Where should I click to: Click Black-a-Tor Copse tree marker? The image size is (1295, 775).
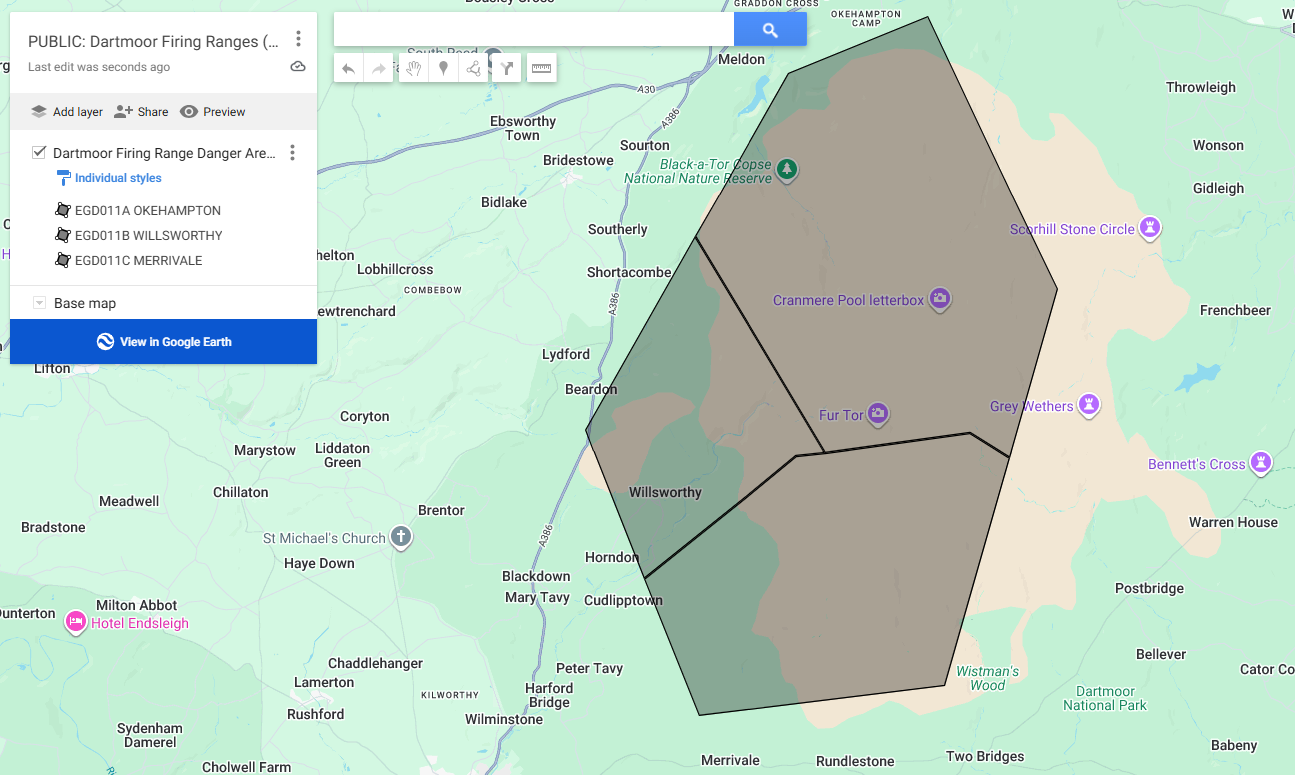pos(788,169)
